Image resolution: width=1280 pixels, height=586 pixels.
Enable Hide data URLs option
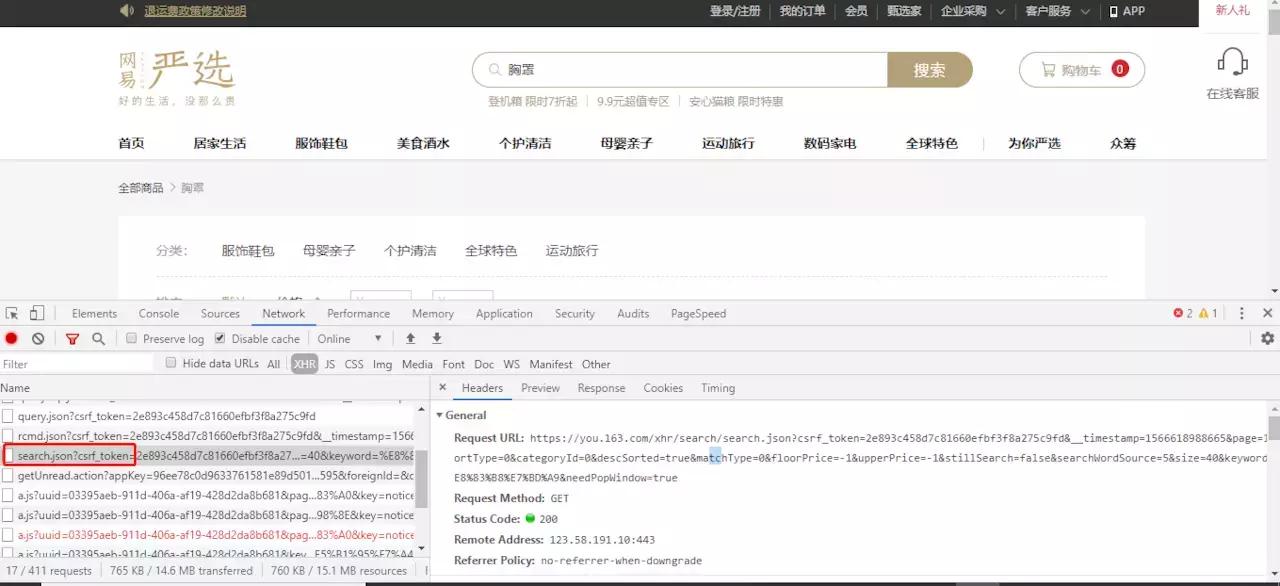[170, 363]
